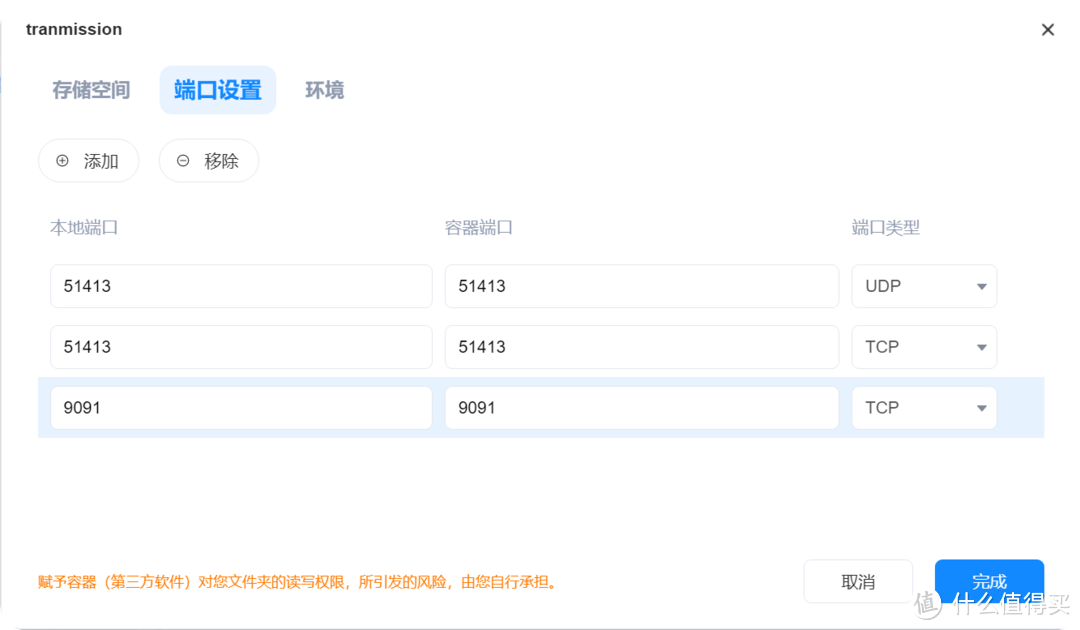Image resolution: width=1080 pixels, height=630 pixels.
Task: Click the 完成 confirm button
Action: coord(989,581)
